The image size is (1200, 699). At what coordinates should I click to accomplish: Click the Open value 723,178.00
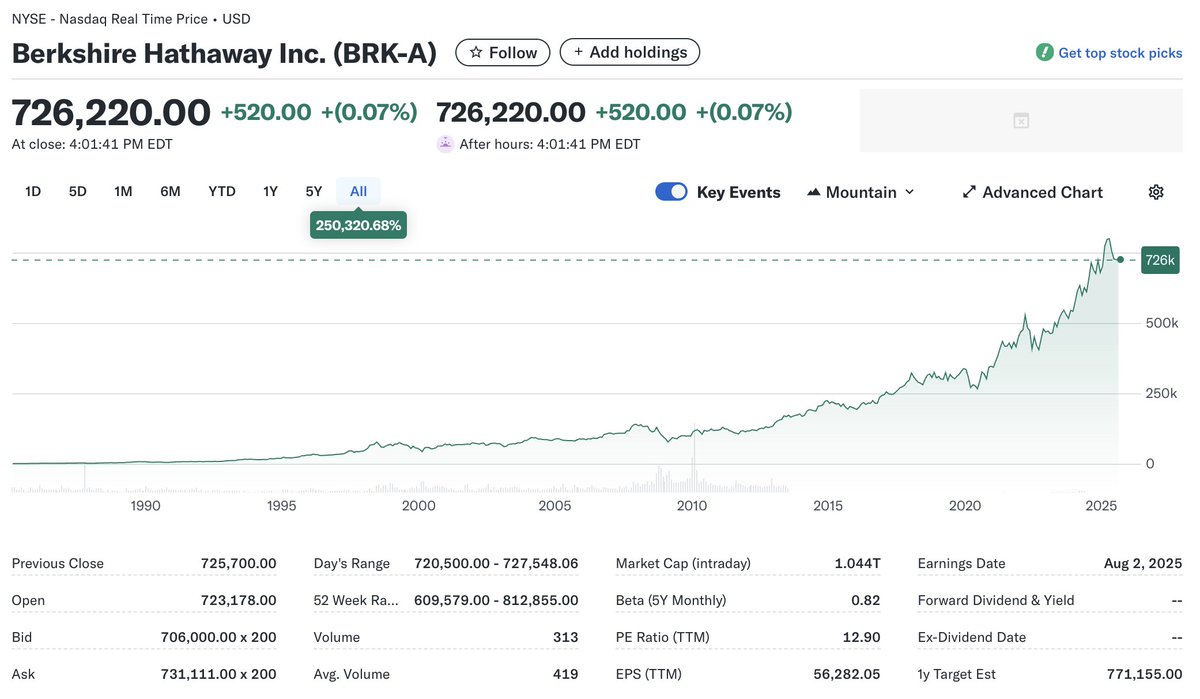pyautogui.click(x=238, y=600)
